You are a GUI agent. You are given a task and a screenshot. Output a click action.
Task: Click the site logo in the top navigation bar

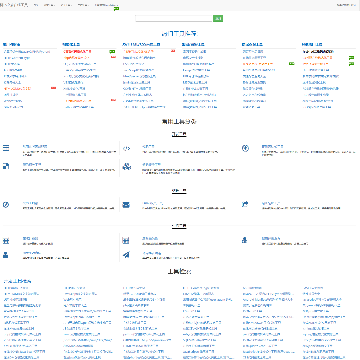14,5
